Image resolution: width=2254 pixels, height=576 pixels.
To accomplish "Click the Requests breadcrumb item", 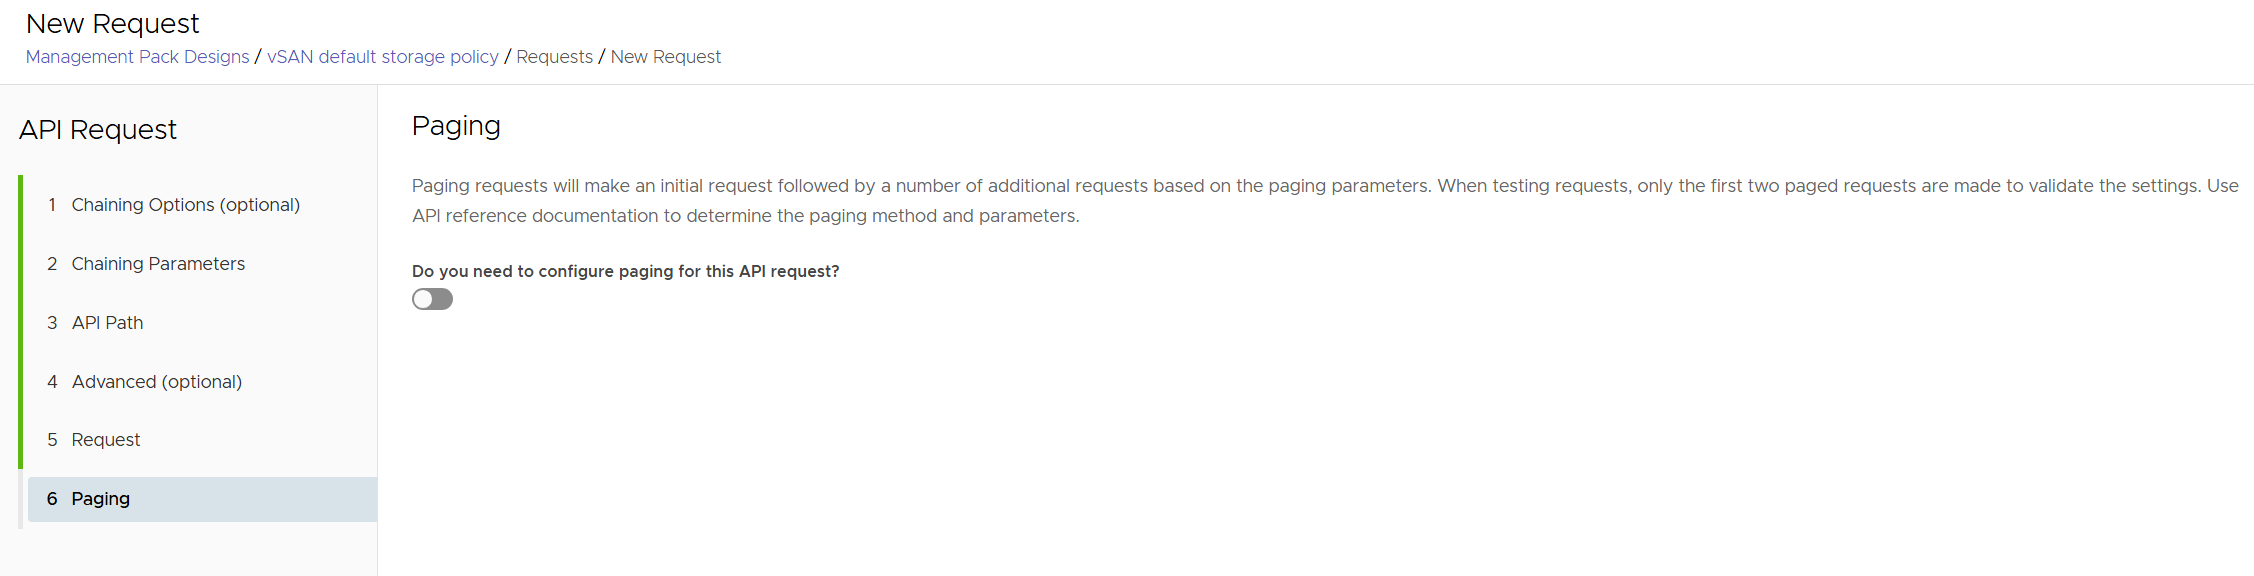I will pyautogui.click(x=554, y=57).
